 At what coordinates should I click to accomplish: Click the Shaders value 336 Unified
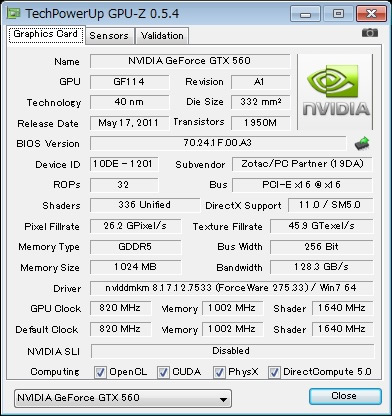145,205
